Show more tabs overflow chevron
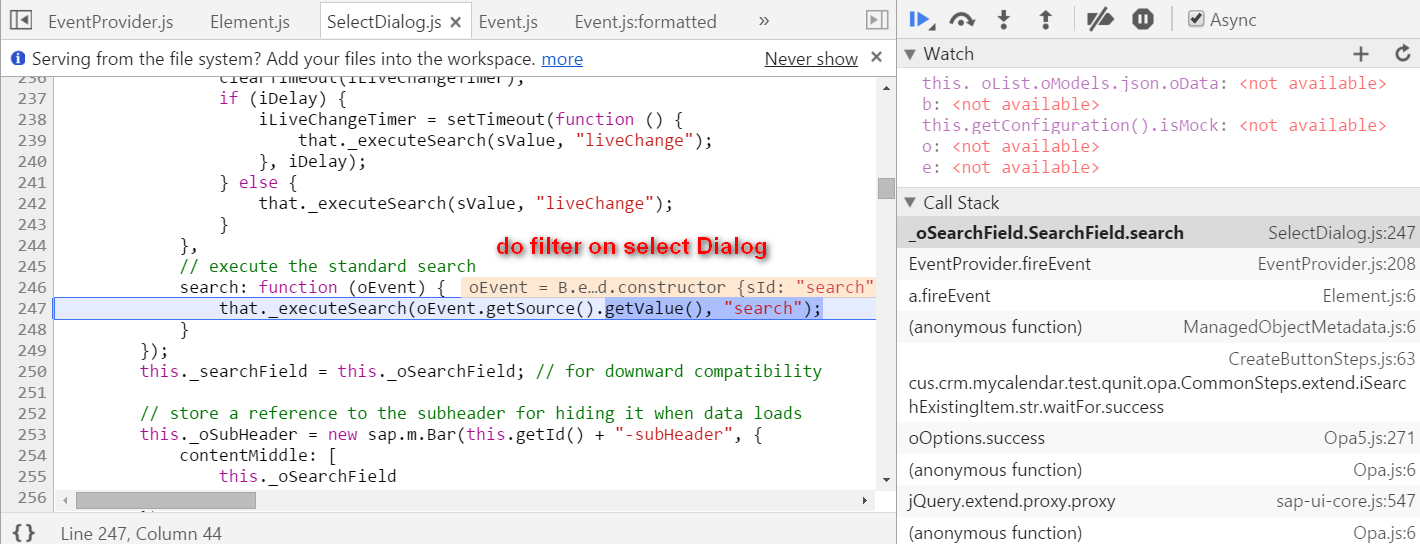This screenshot has width=1420, height=544. click(x=764, y=20)
